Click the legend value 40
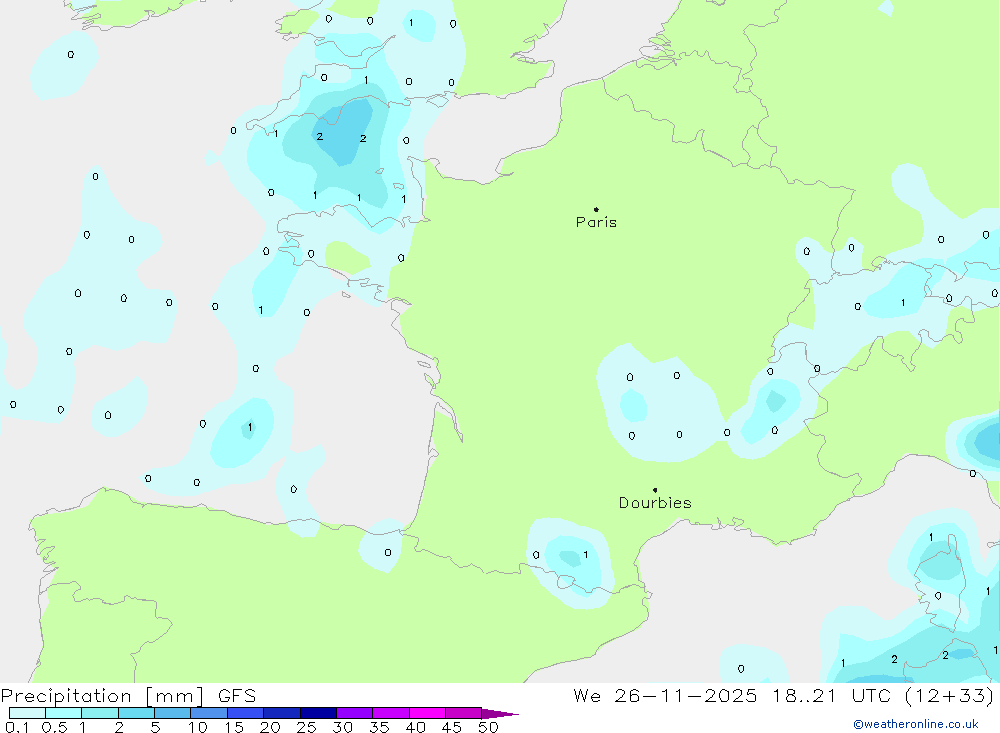This screenshot has width=1000, height=733. [416, 727]
